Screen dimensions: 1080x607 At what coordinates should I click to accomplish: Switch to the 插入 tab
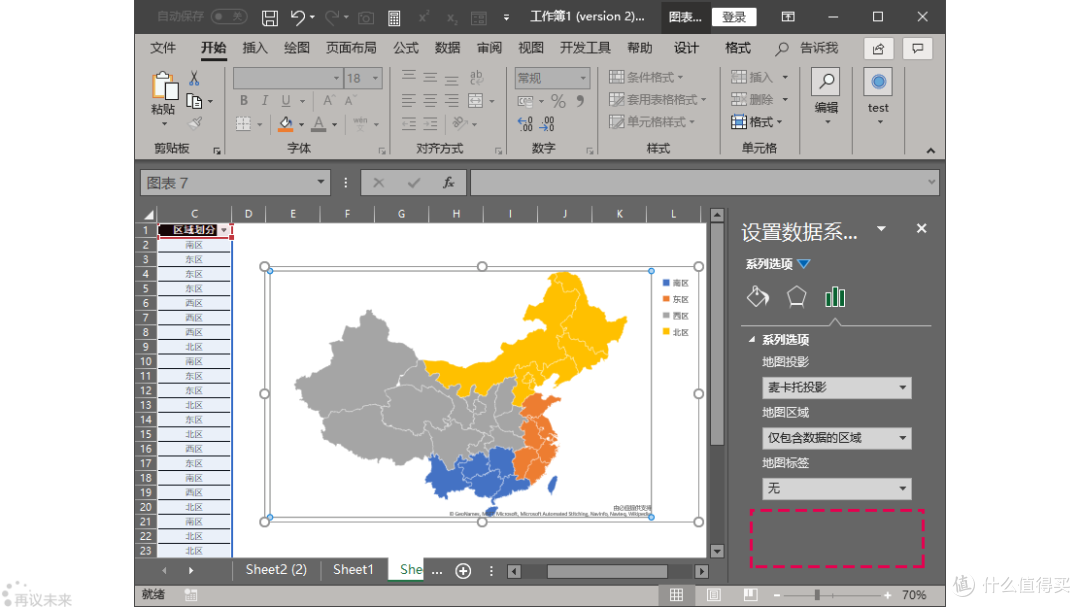pyautogui.click(x=255, y=48)
